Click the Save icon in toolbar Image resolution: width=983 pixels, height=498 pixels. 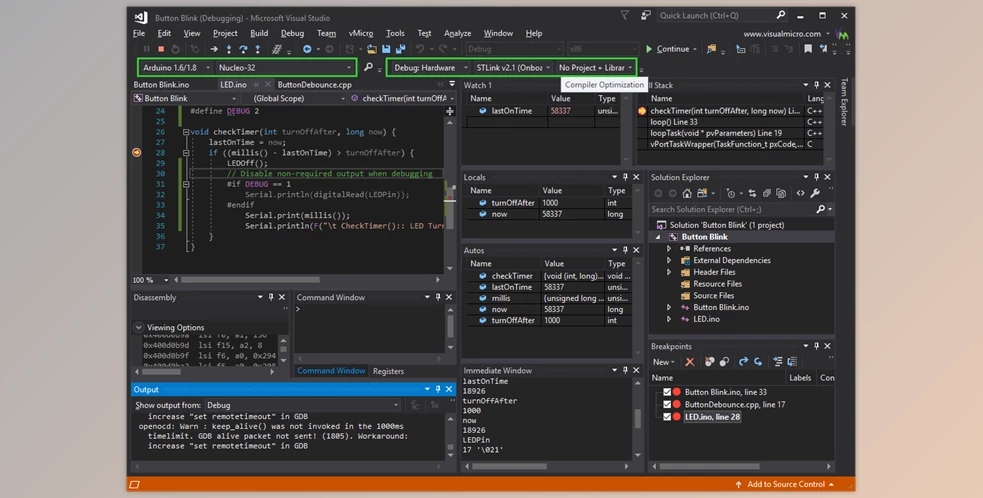coord(386,49)
